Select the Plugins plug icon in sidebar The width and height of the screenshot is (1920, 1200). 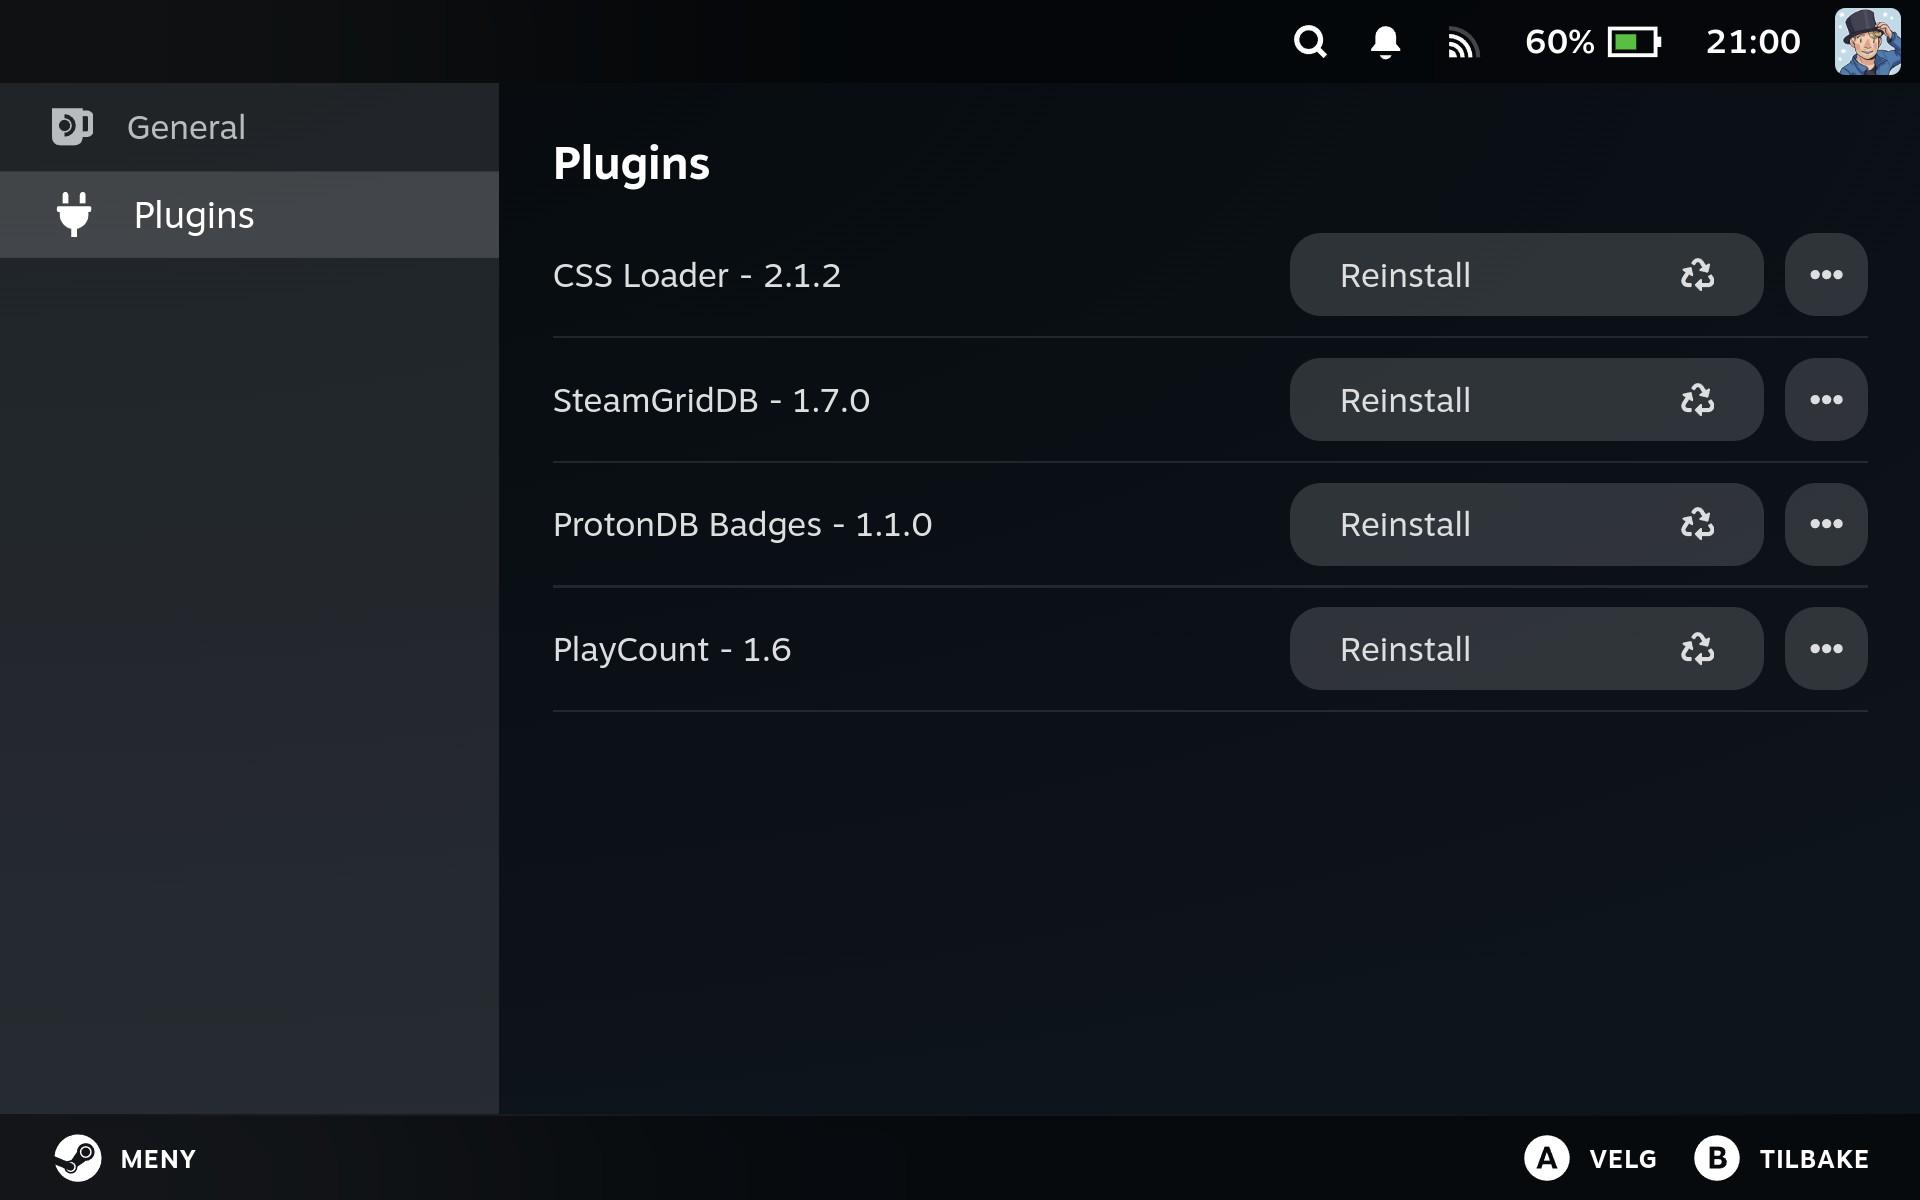pos(74,215)
